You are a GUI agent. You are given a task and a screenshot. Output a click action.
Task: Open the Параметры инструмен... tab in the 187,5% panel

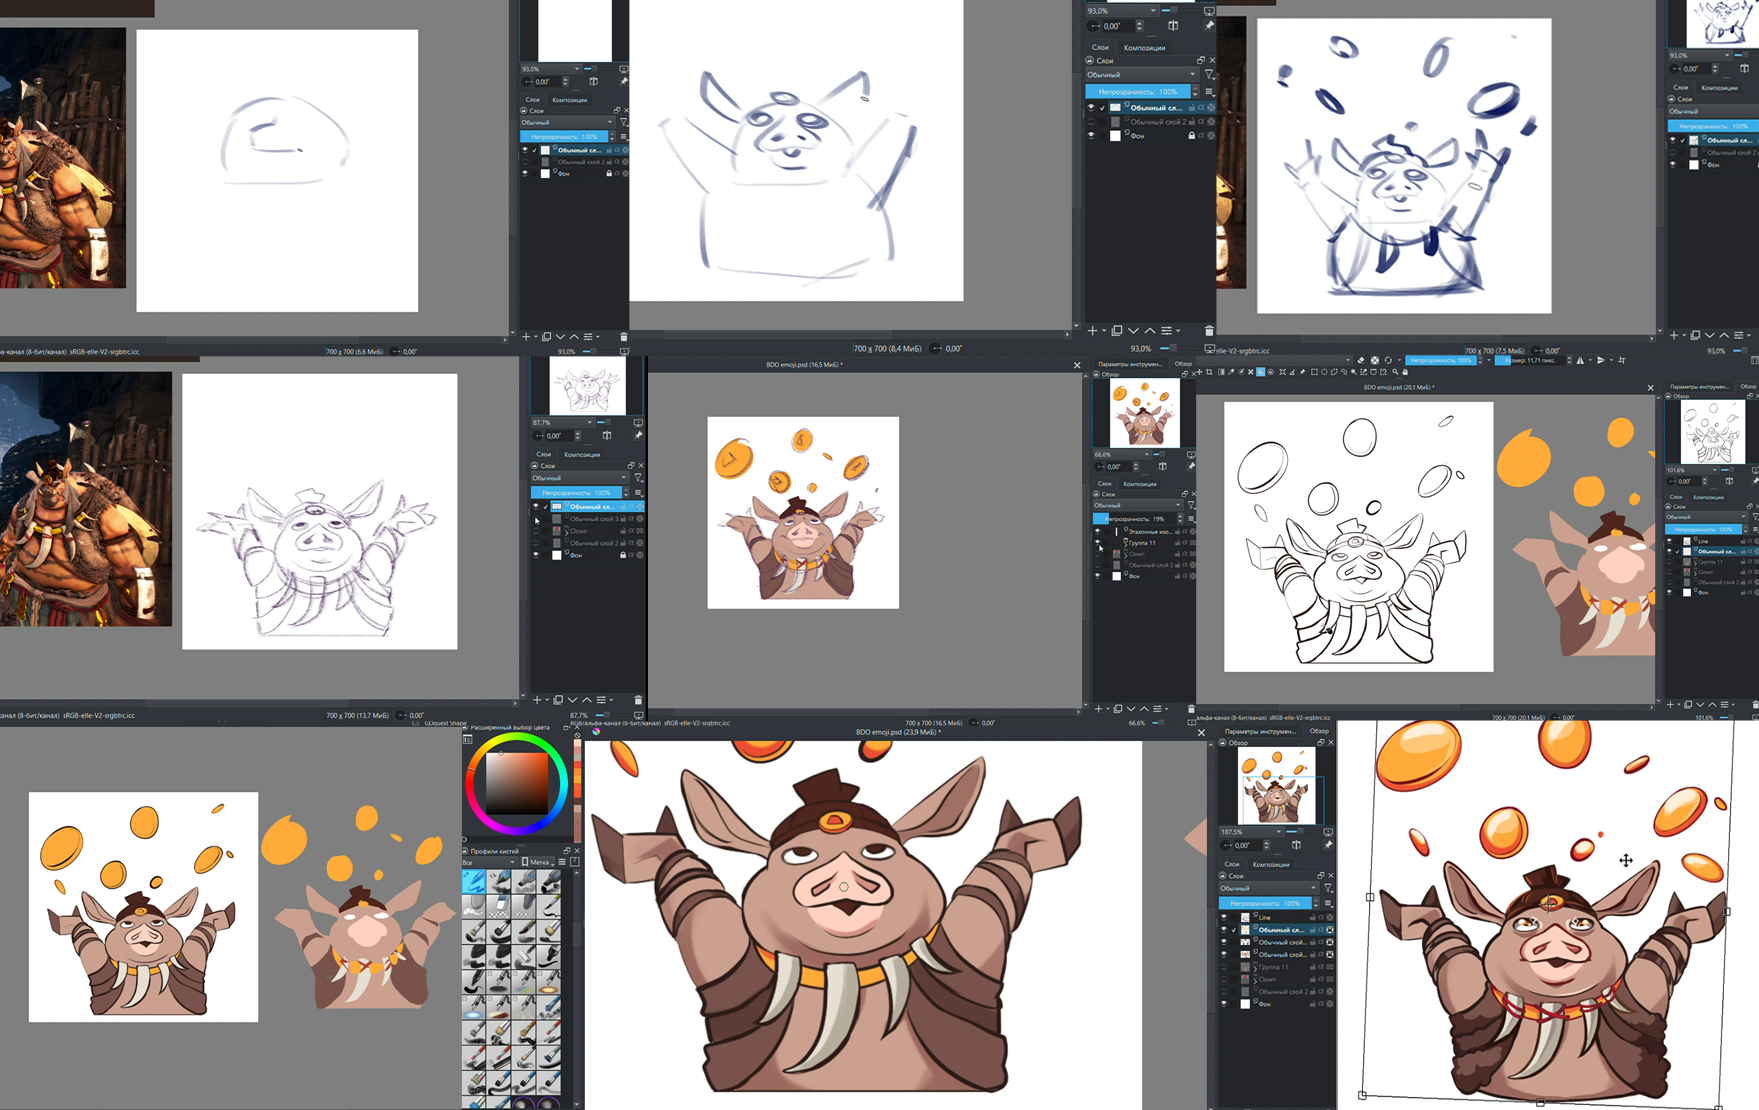[x=1260, y=732]
